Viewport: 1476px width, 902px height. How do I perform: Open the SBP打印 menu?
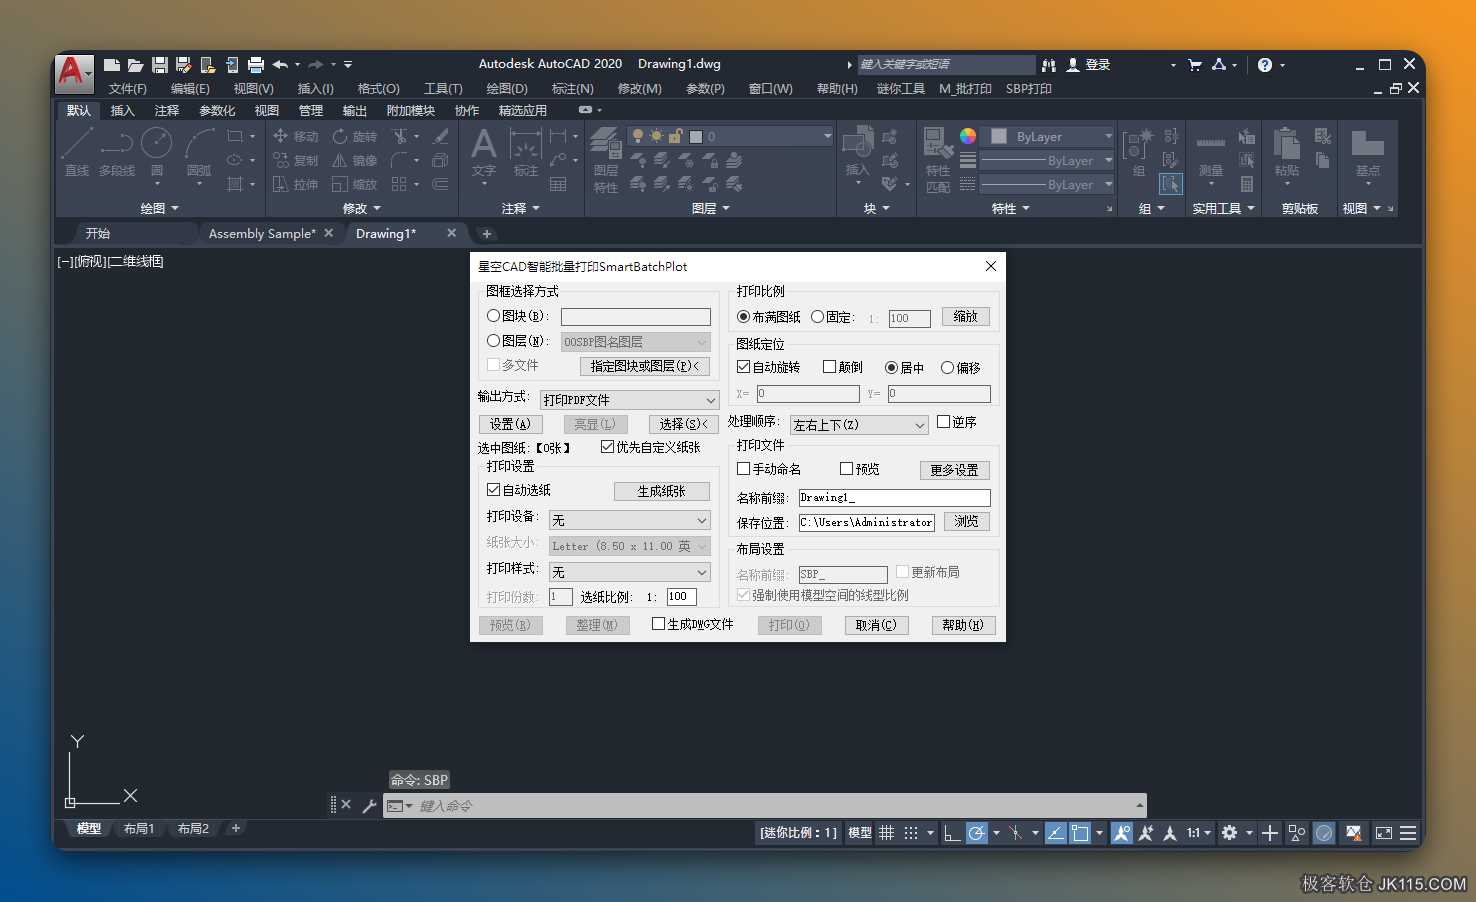(x=1029, y=89)
